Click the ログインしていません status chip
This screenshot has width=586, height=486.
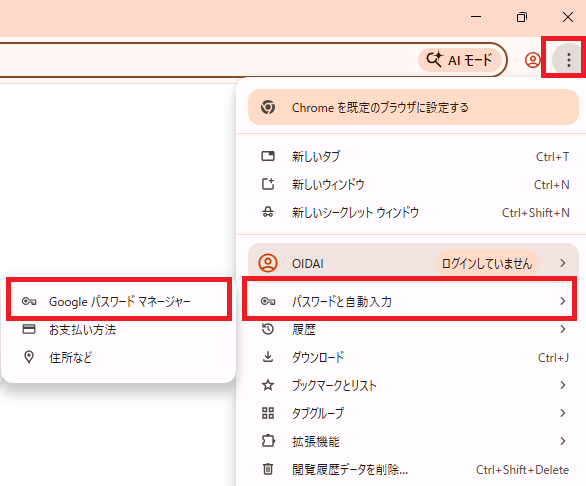click(487, 264)
